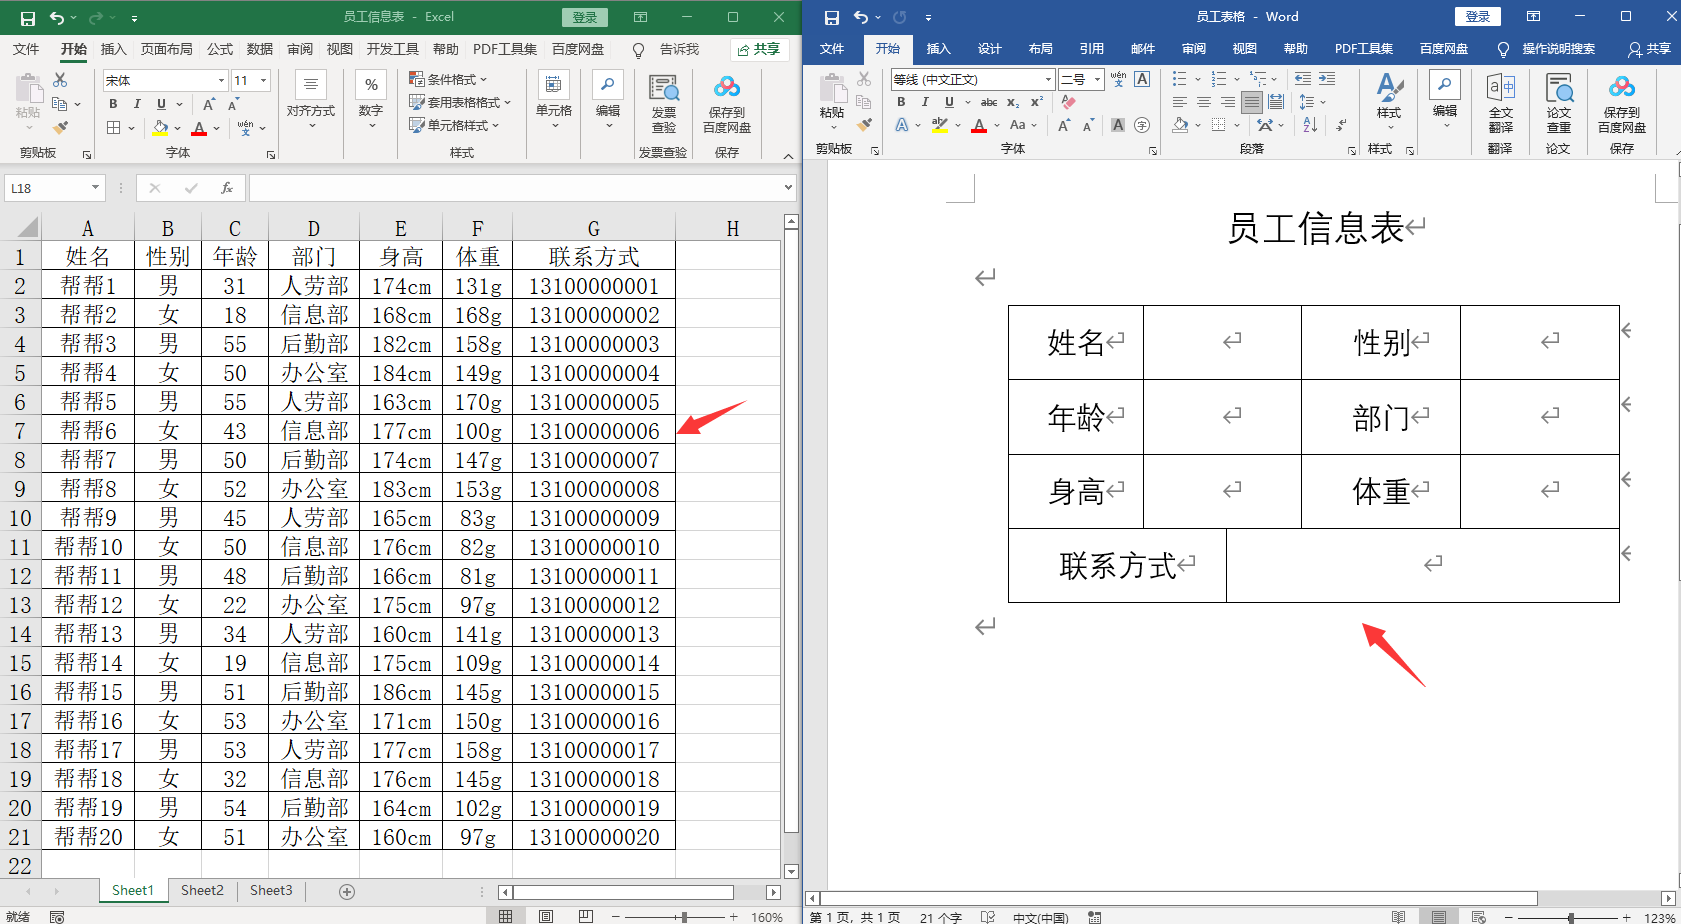The width and height of the screenshot is (1681, 924).
Task: Click the cut scissors icon in Excel
Action: 60,80
